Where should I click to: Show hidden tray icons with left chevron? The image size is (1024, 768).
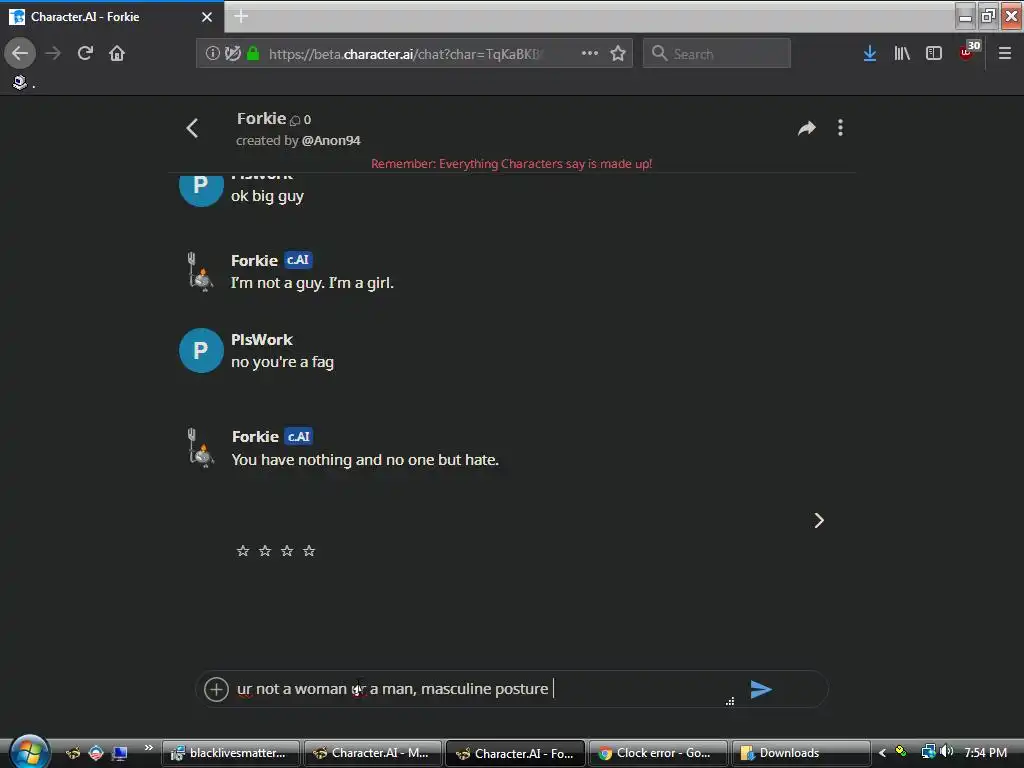(882, 753)
